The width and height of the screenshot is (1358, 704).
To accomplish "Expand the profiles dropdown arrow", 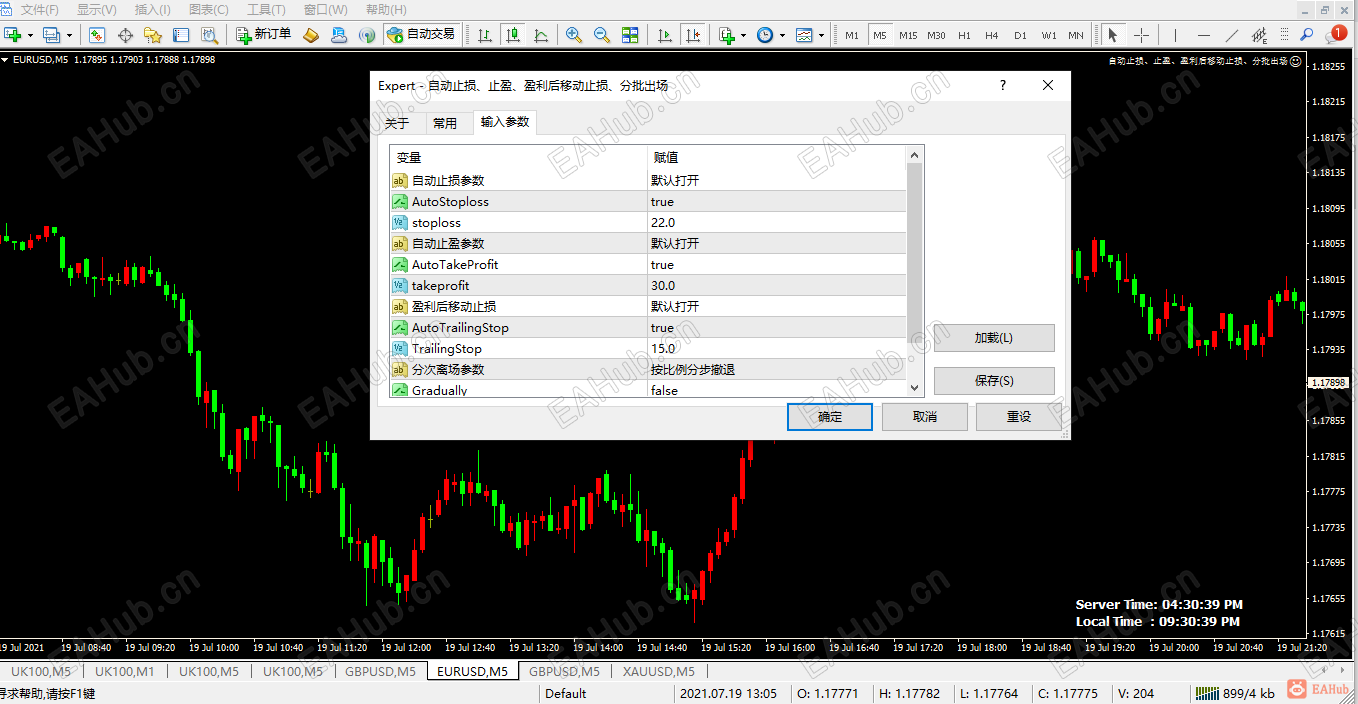I will coord(69,35).
